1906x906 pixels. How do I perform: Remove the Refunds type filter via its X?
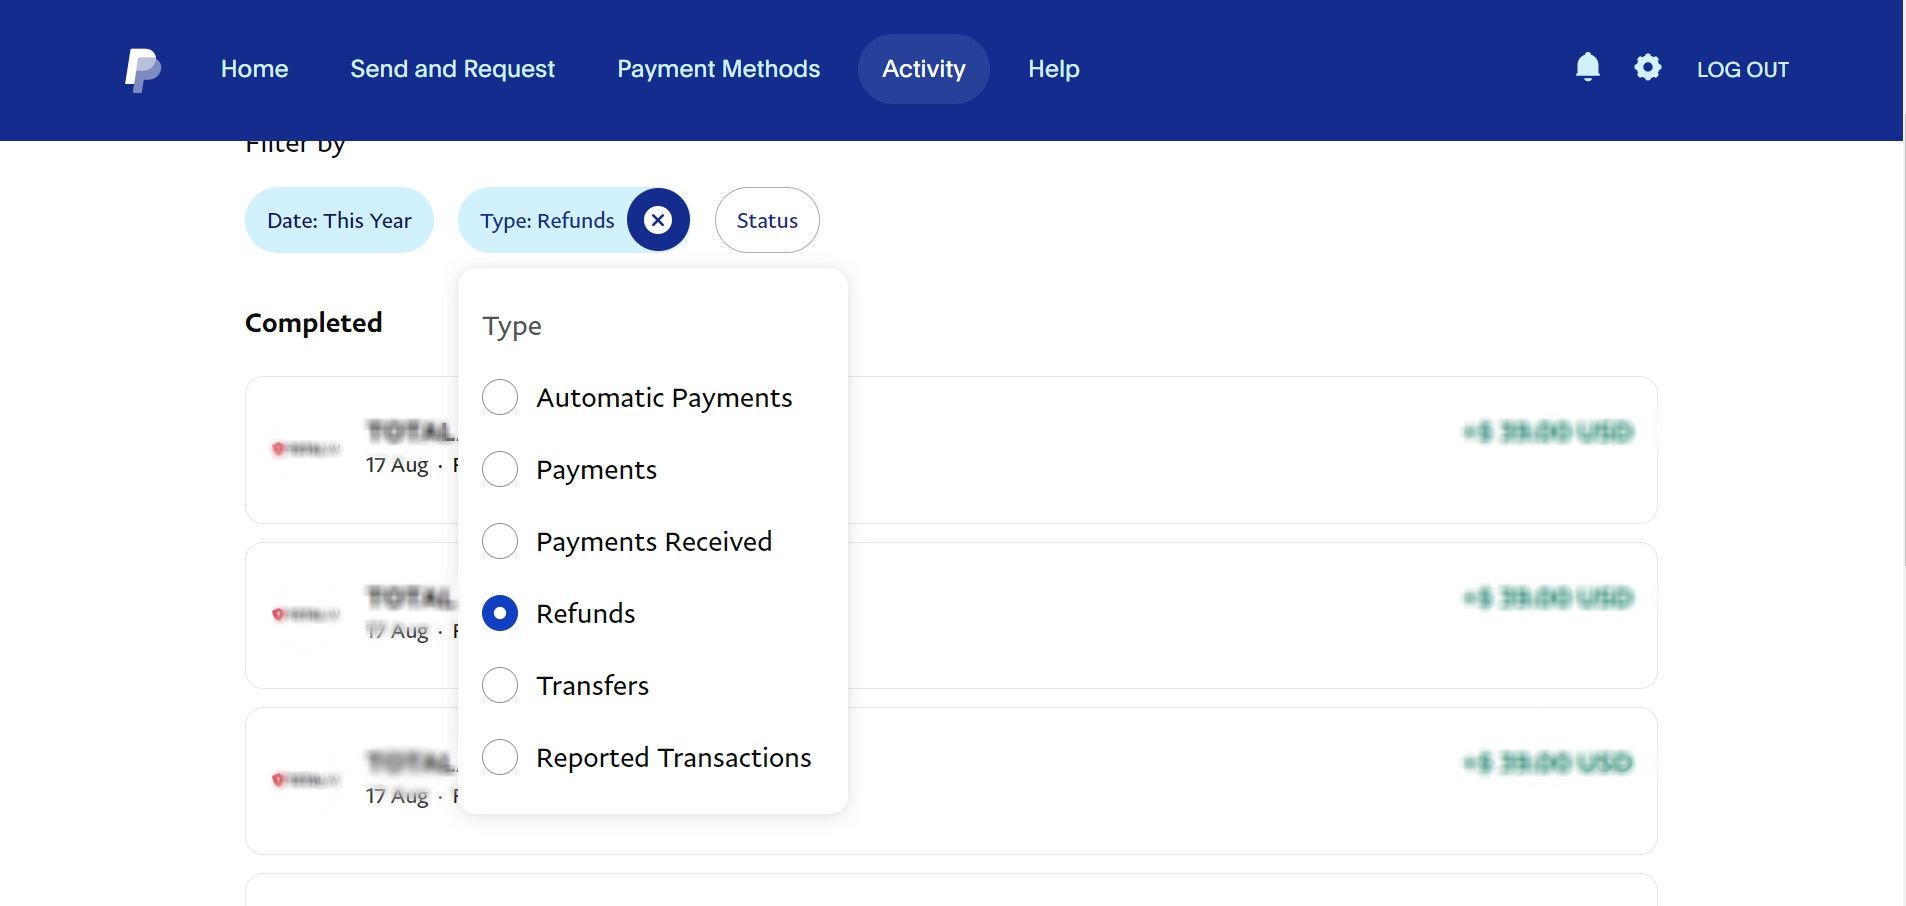tap(656, 220)
